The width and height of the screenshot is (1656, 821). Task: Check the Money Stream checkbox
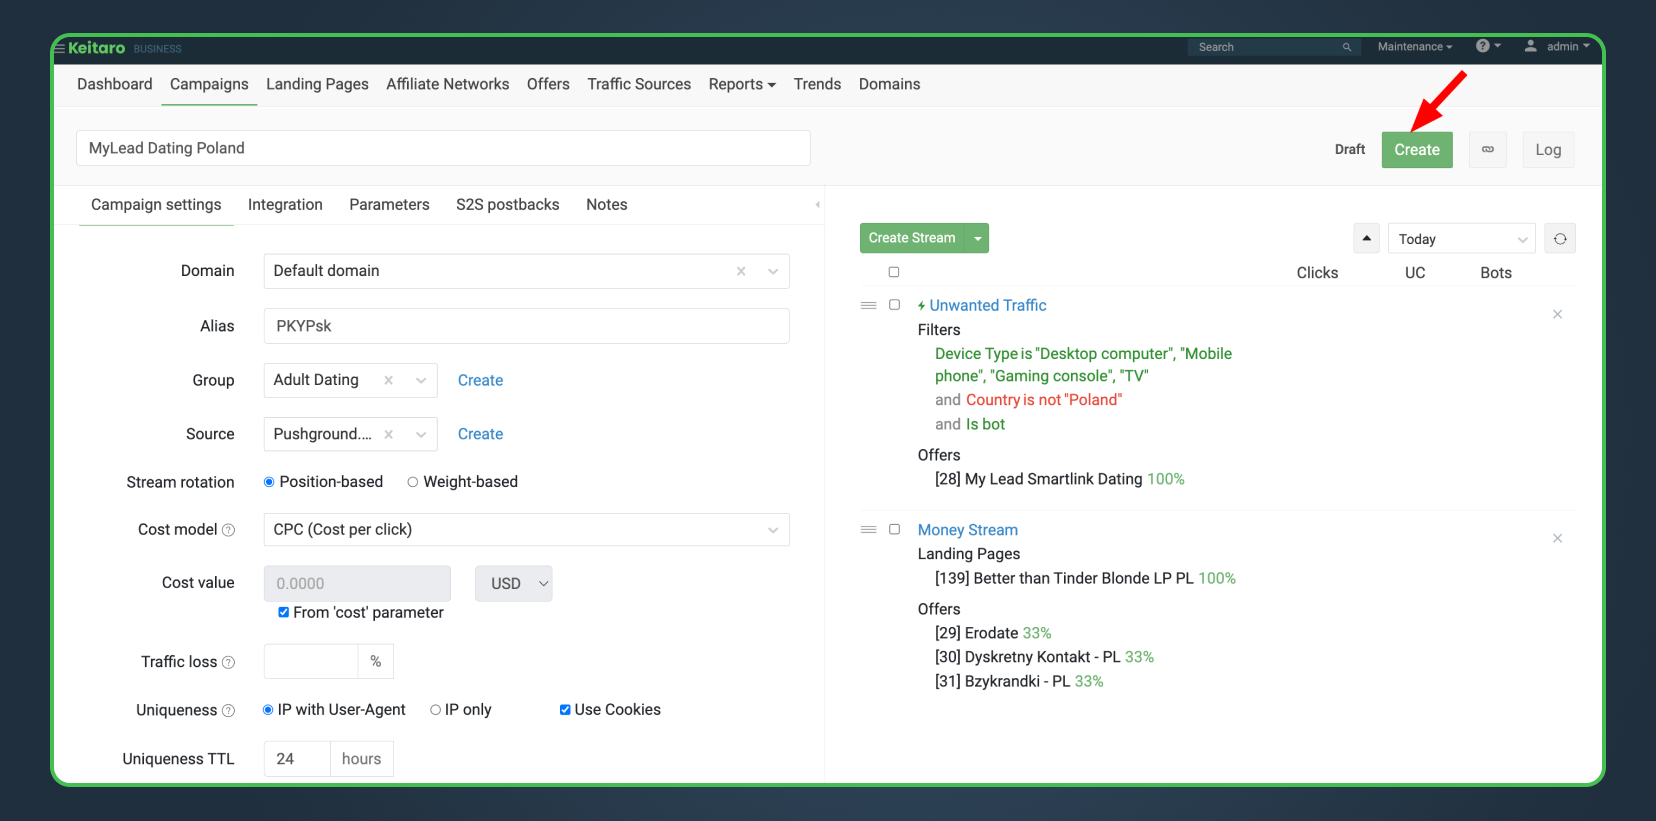point(894,529)
